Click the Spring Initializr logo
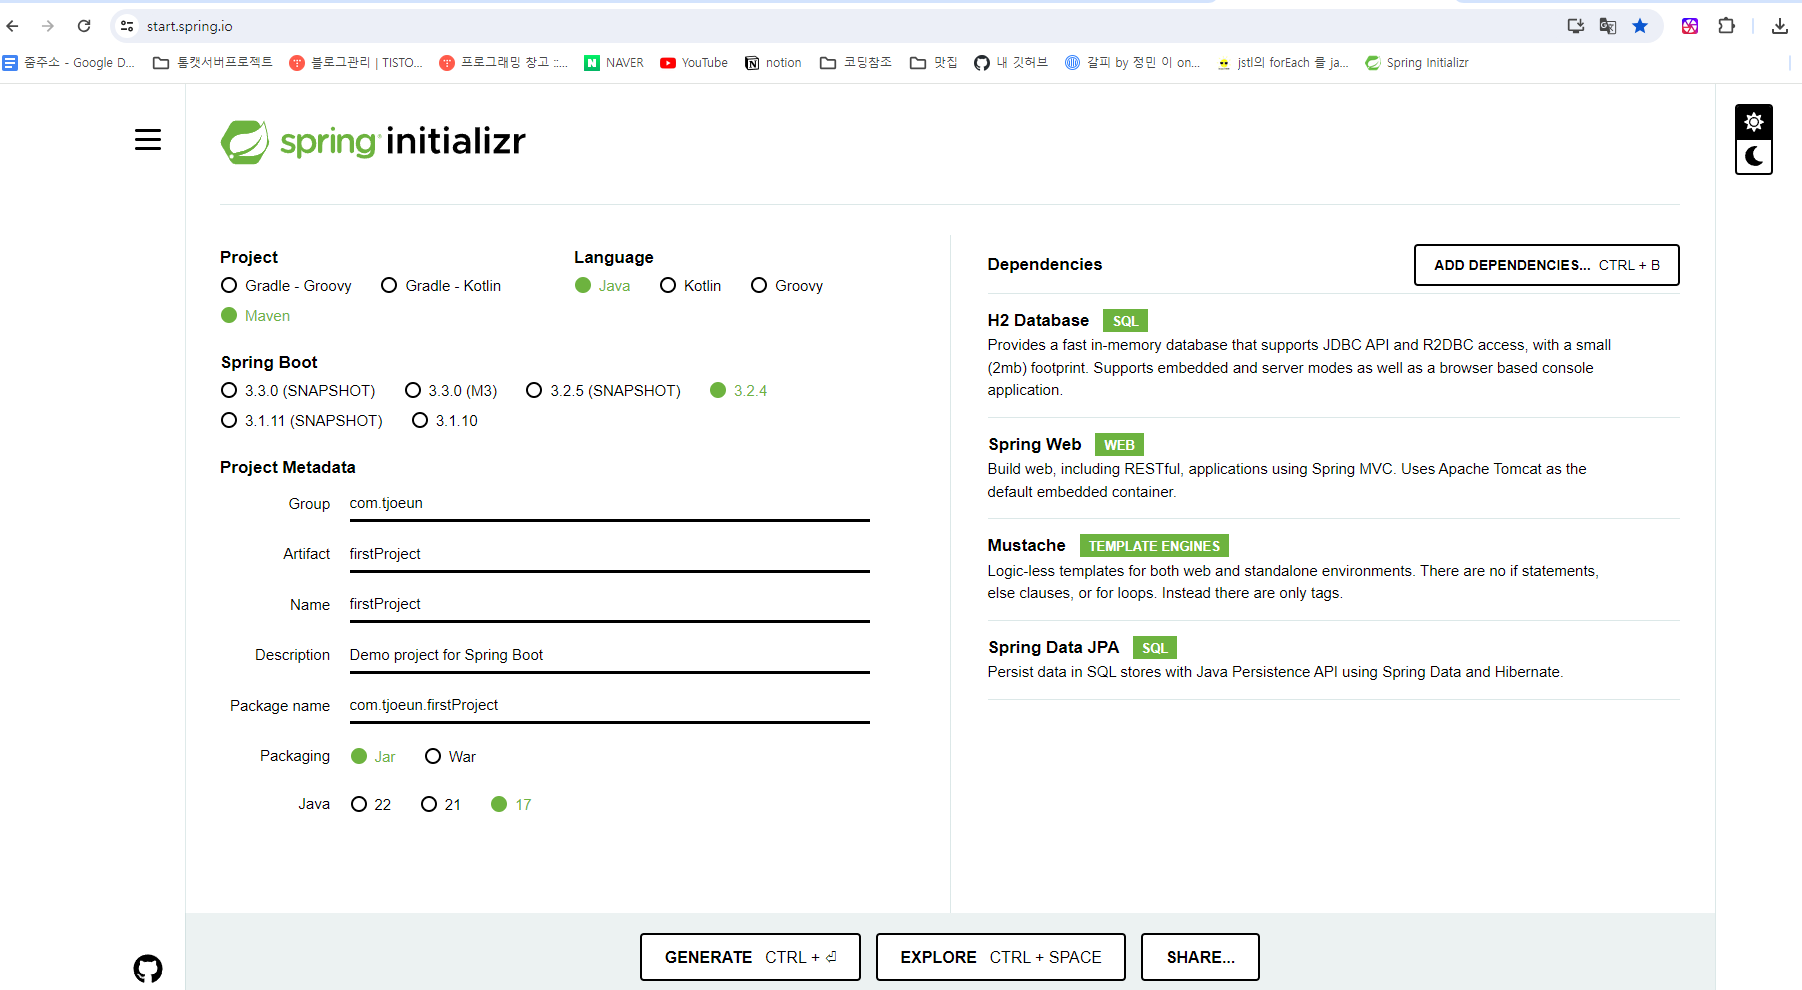 (x=373, y=142)
